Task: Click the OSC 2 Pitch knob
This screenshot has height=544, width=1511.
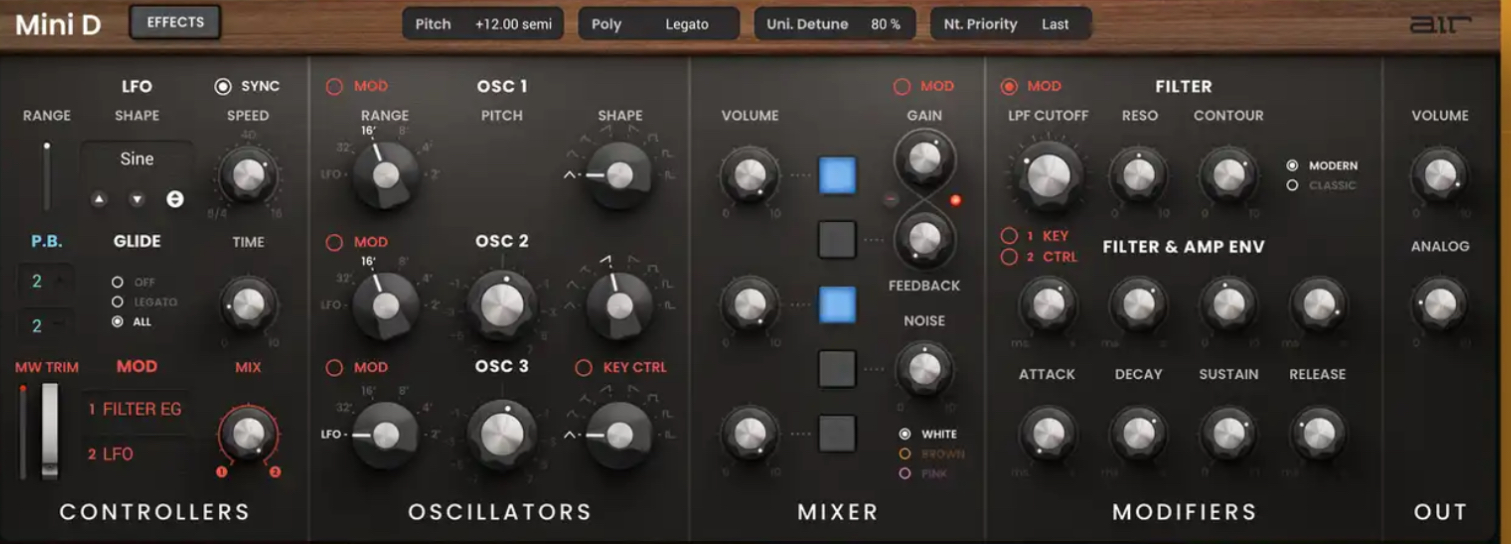Action: pyautogui.click(x=502, y=304)
